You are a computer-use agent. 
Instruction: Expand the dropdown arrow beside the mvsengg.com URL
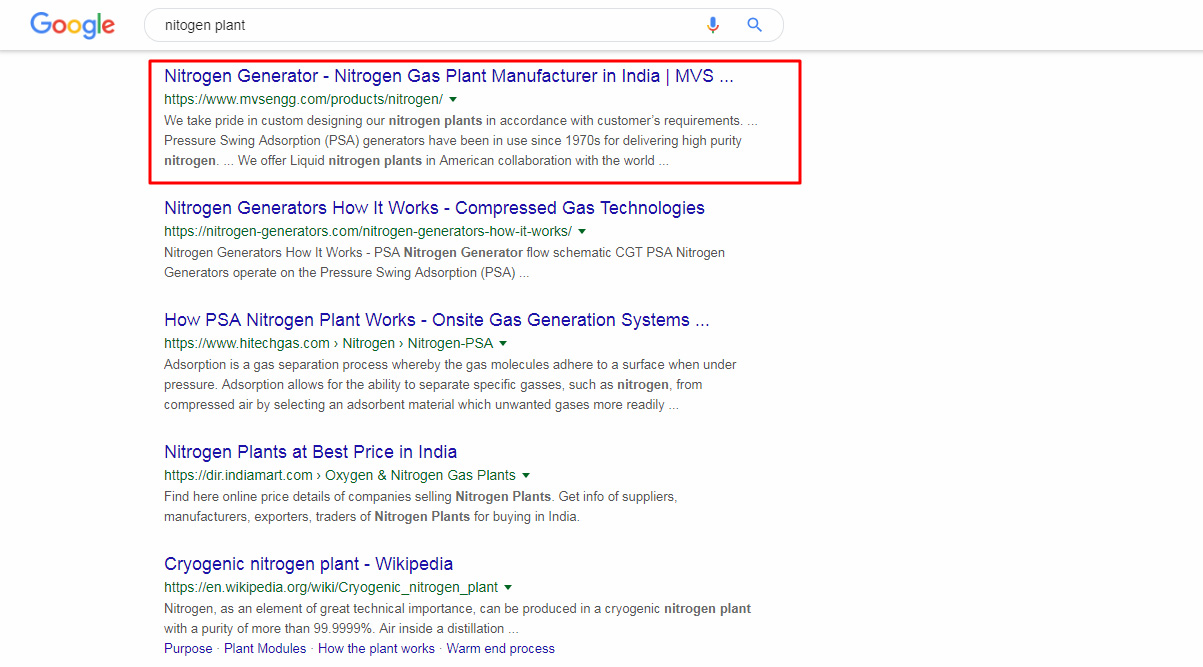(453, 100)
